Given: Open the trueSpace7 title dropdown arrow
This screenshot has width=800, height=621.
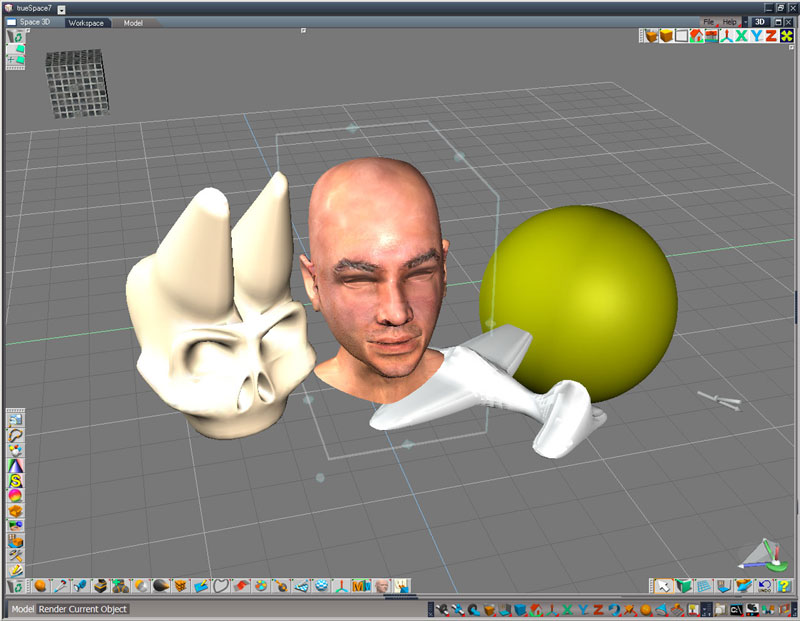Looking at the screenshot, I should (x=61, y=8).
